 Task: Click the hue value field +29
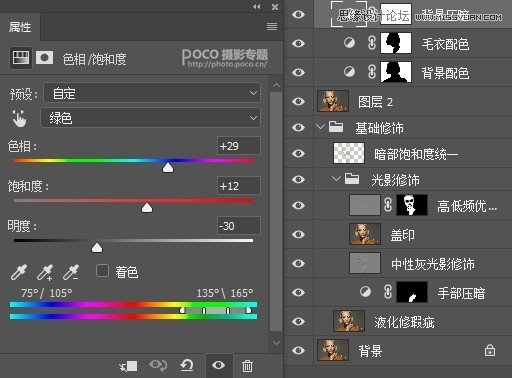pyautogui.click(x=238, y=146)
